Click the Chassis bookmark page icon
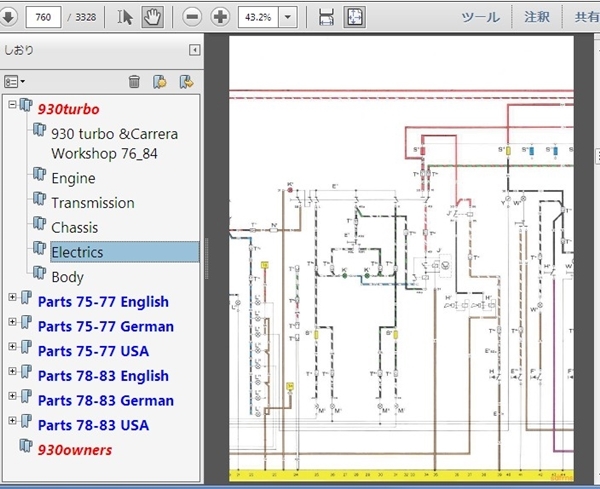 (x=39, y=223)
